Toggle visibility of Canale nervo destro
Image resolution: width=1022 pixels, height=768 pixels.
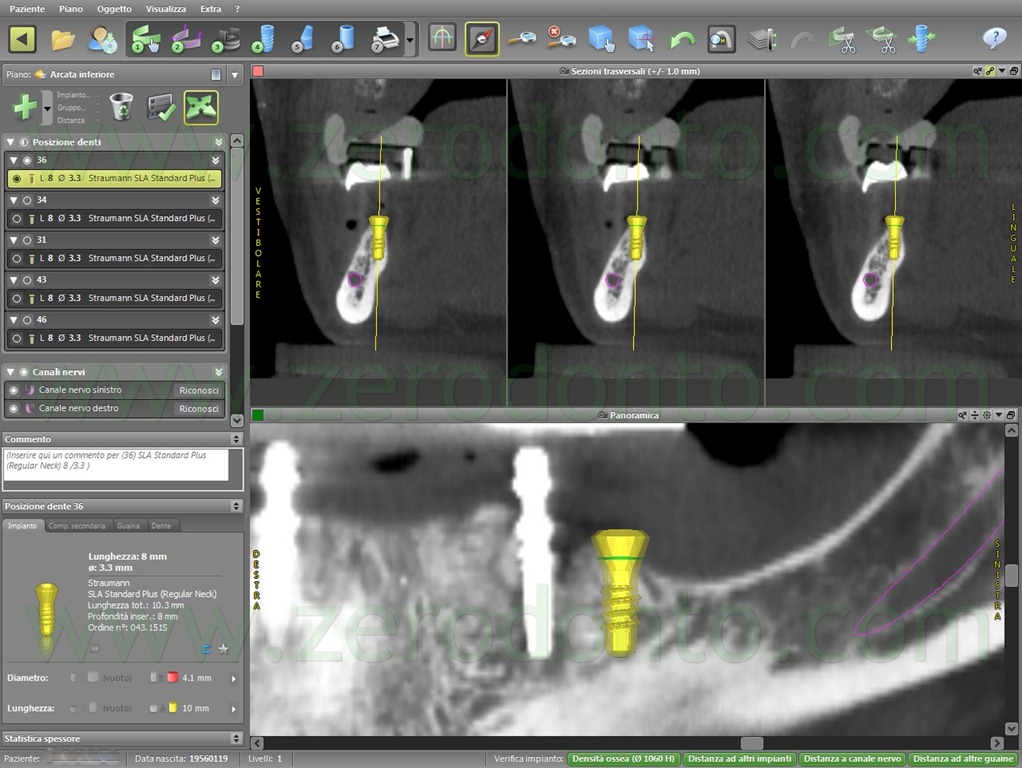(x=13, y=408)
